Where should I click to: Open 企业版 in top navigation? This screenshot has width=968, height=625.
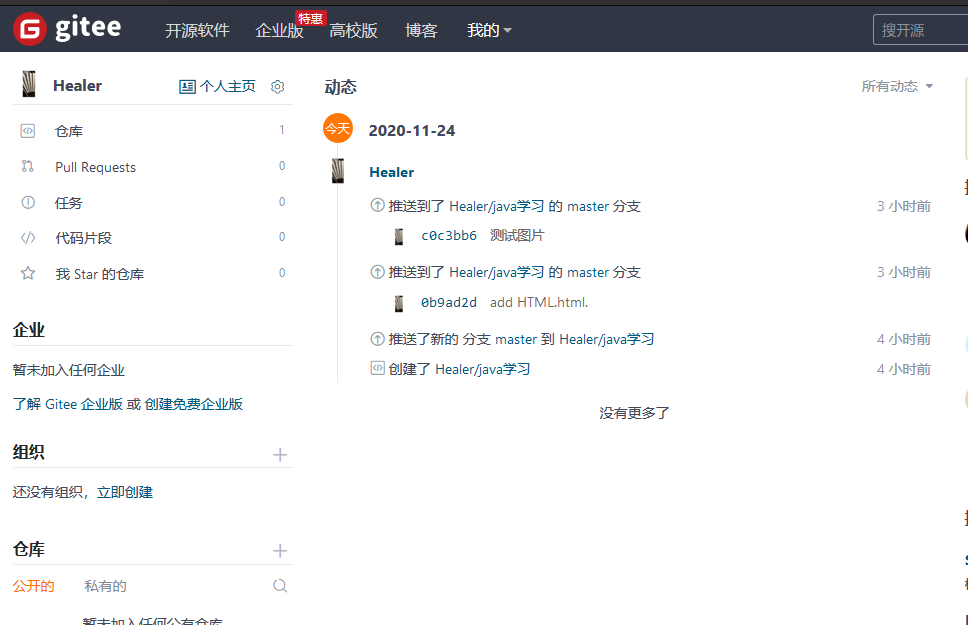279,30
